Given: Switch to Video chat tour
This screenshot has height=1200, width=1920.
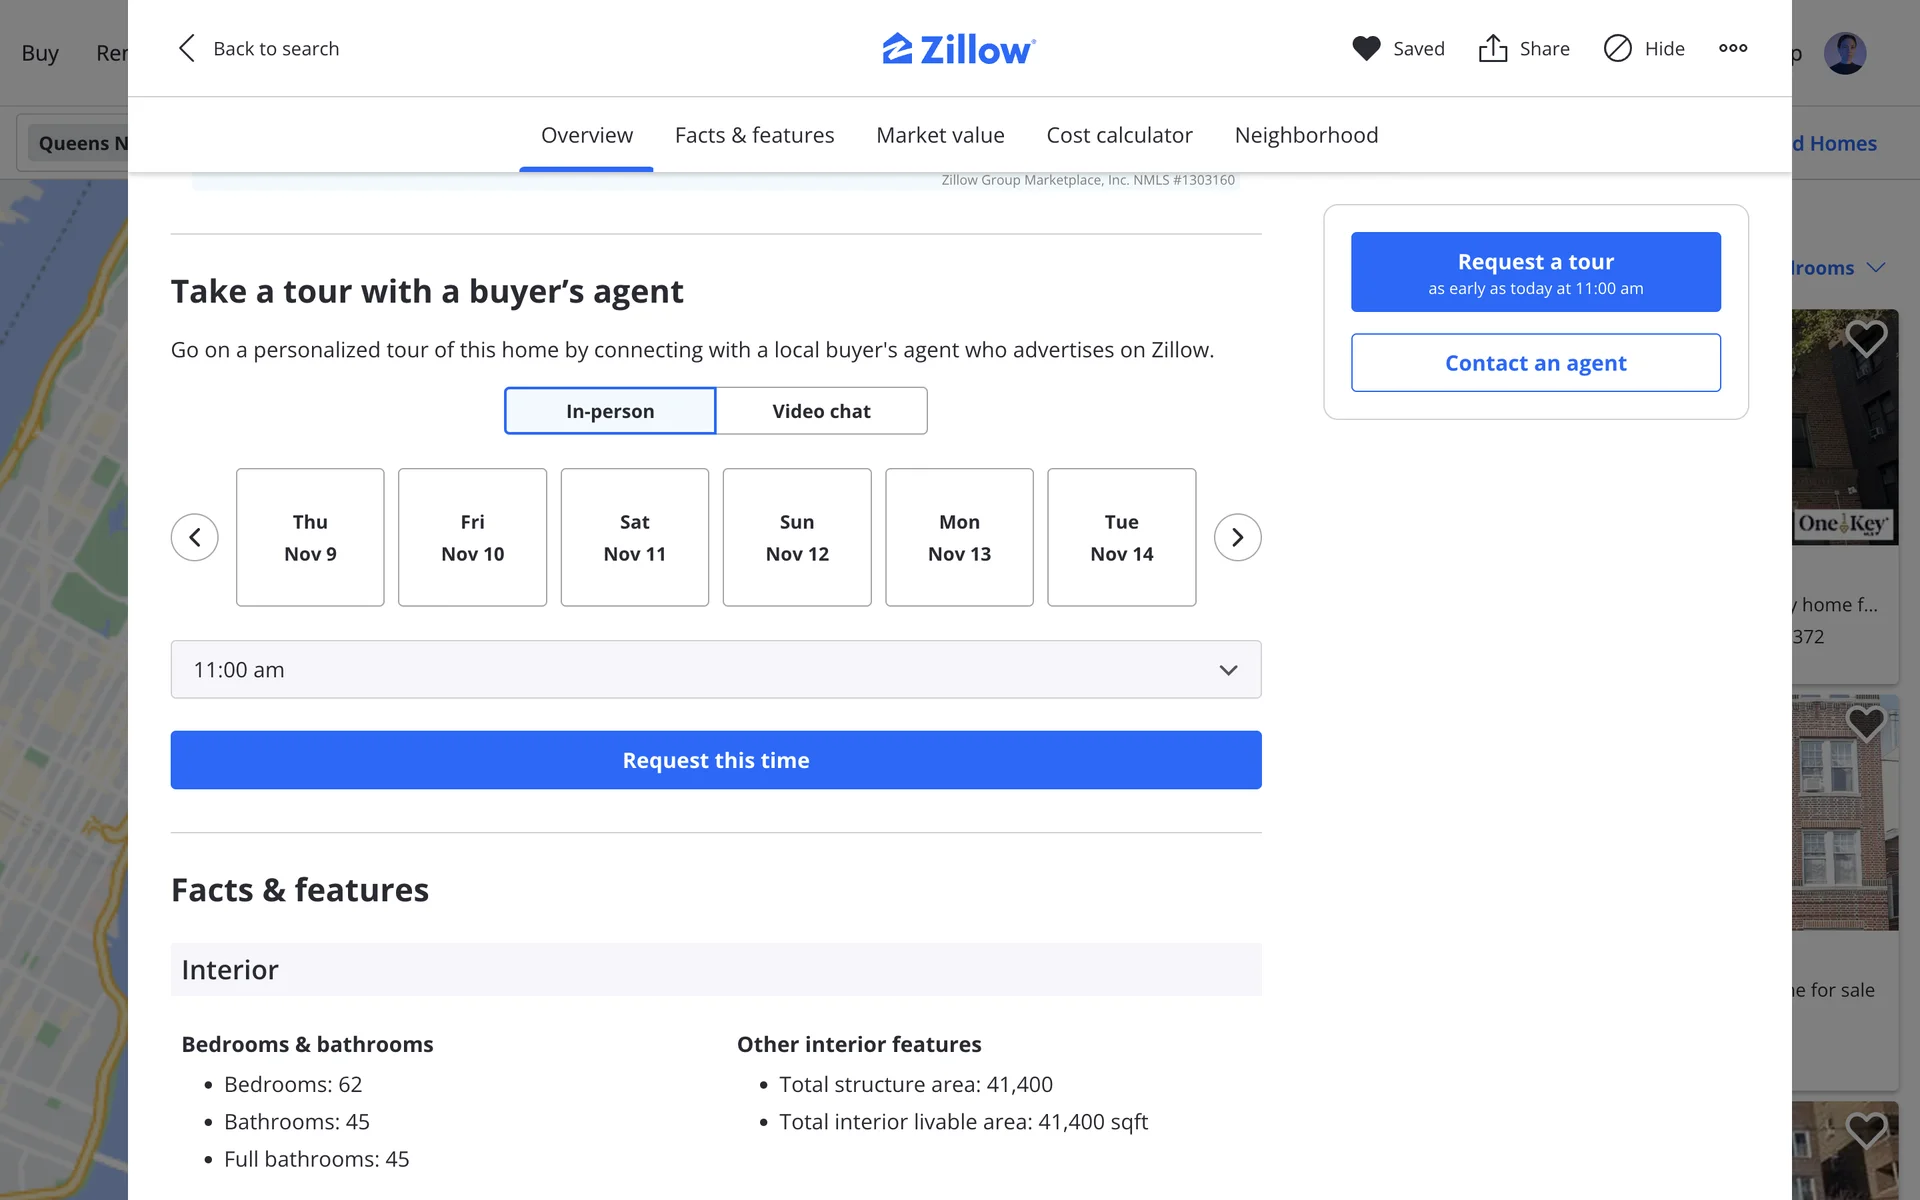Looking at the screenshot, I should [821, 411].
